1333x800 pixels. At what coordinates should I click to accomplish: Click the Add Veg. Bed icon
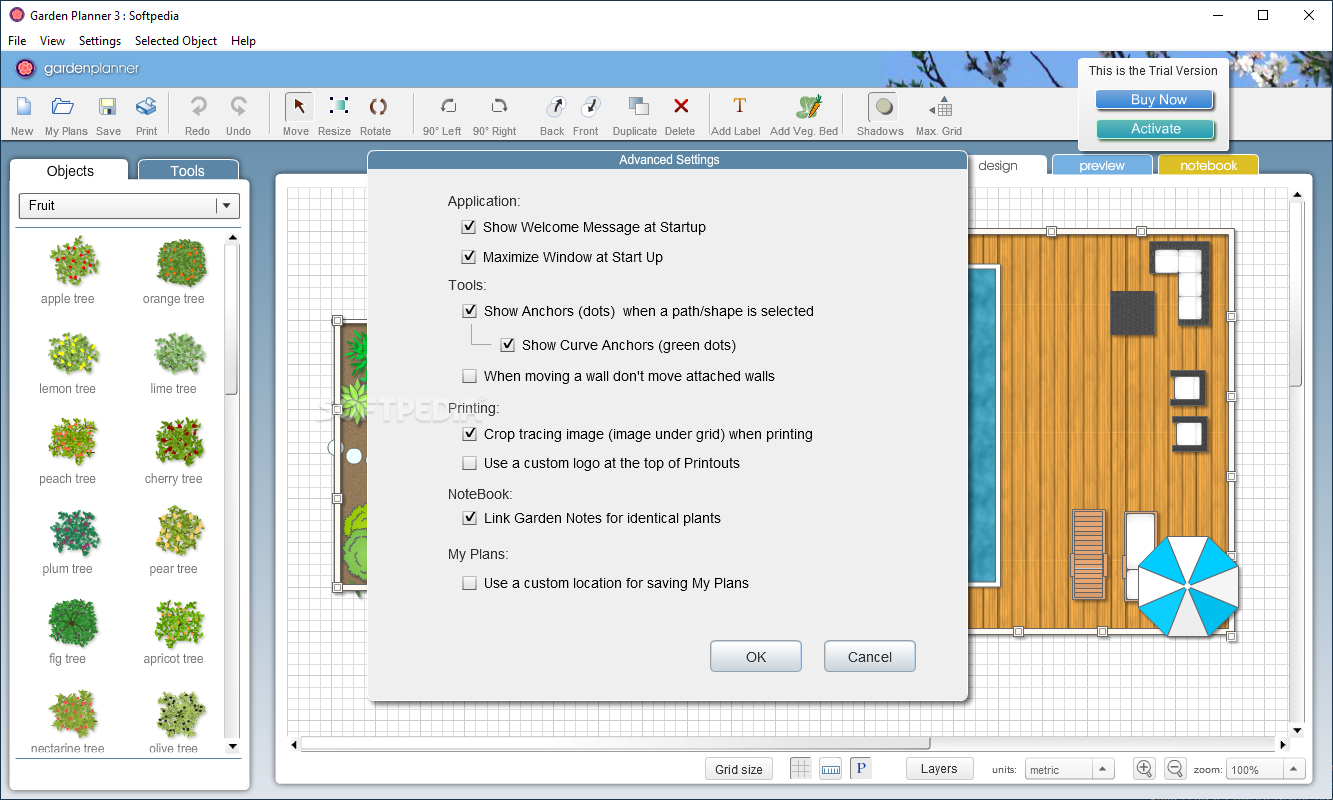click(808, 107)
